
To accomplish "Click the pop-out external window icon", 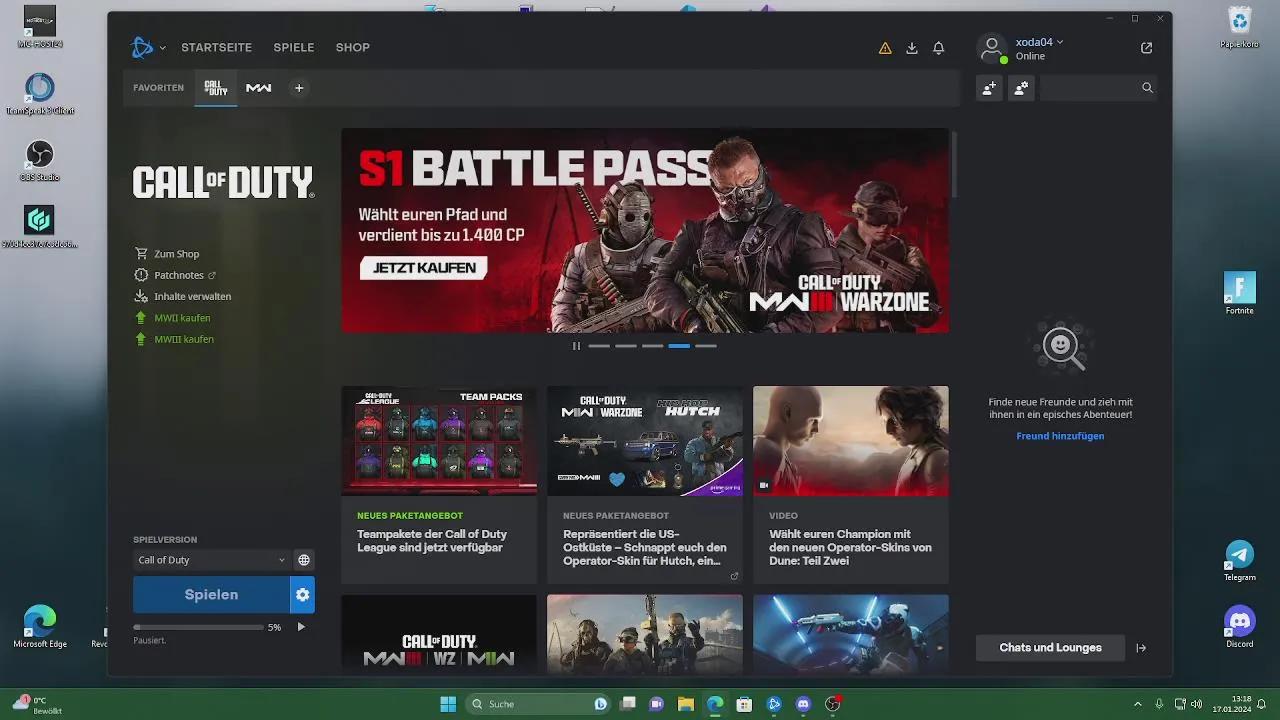I will (1147, 48).
